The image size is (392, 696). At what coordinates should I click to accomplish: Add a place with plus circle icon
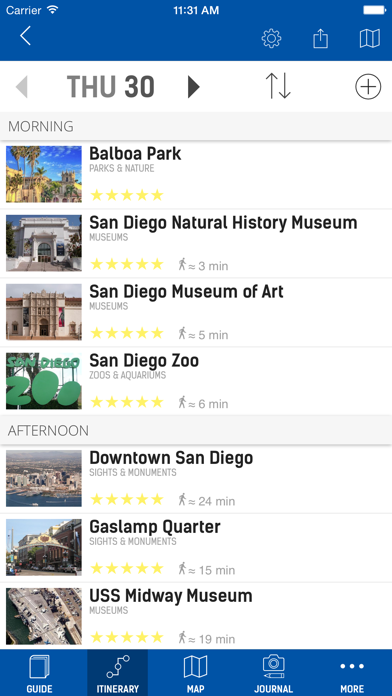tap(368, 86)
